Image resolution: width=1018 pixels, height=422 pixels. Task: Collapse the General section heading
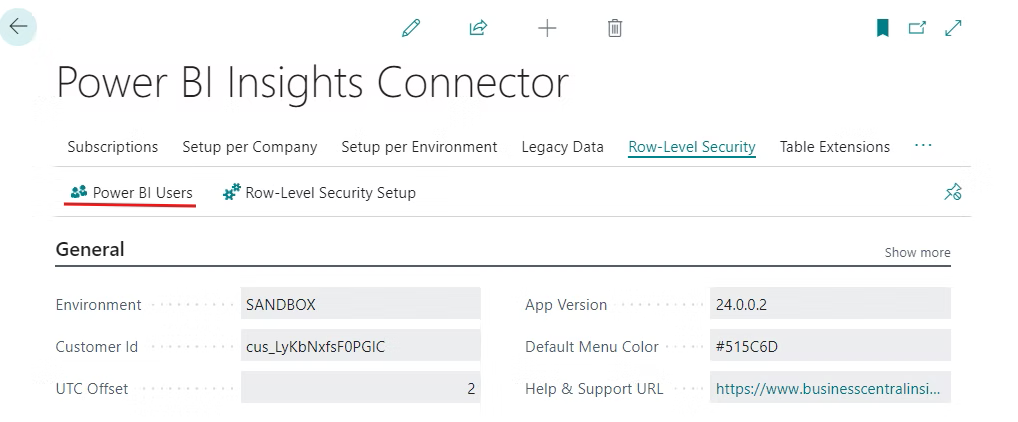(90, 250)
